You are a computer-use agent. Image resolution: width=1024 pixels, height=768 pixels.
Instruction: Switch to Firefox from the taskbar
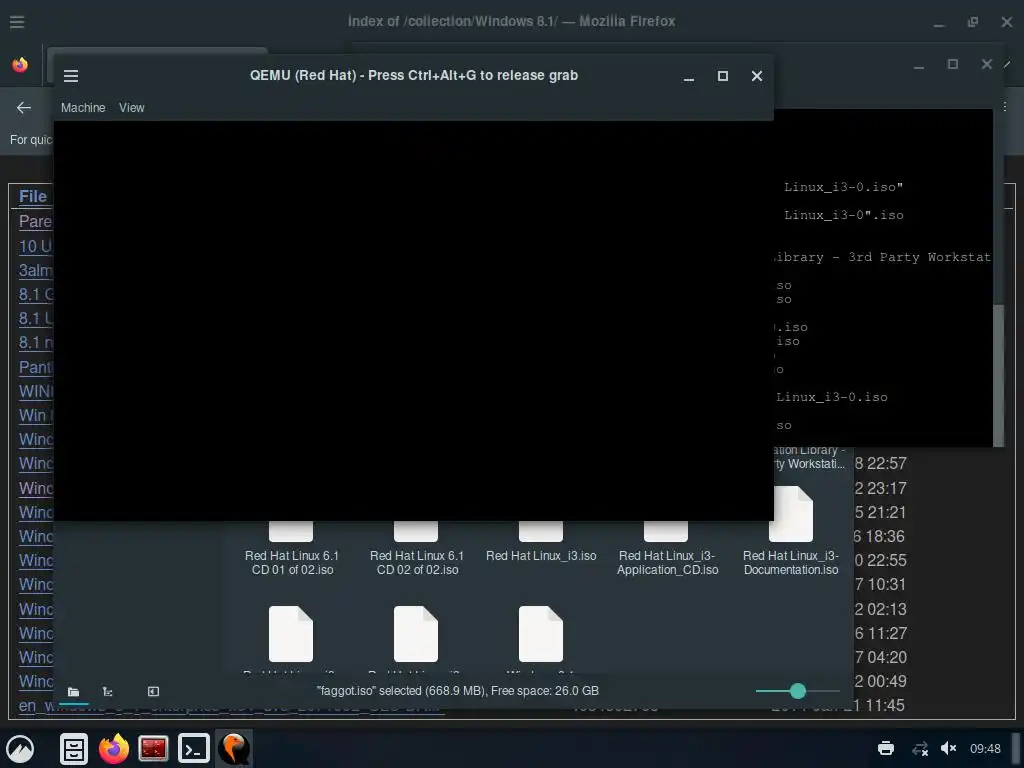point(114,748)
